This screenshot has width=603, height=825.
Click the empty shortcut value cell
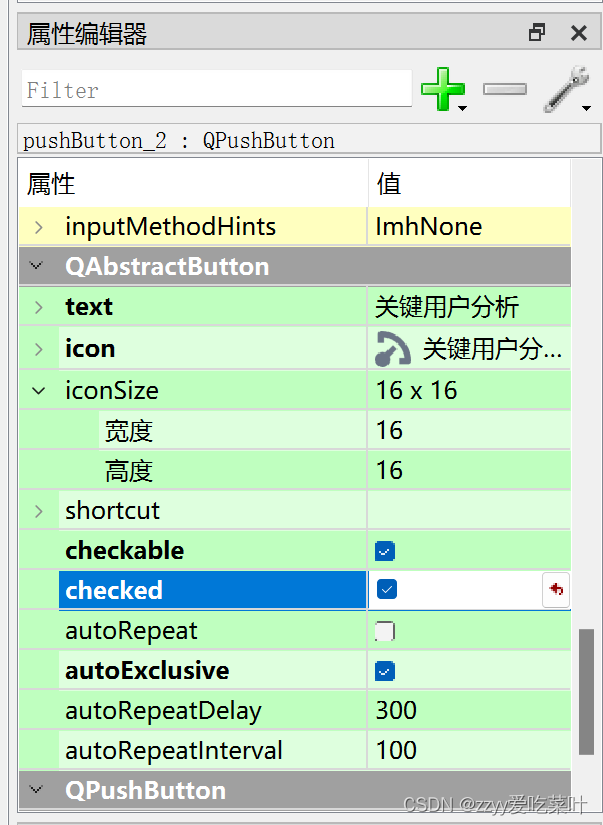[x=469, y=510]
